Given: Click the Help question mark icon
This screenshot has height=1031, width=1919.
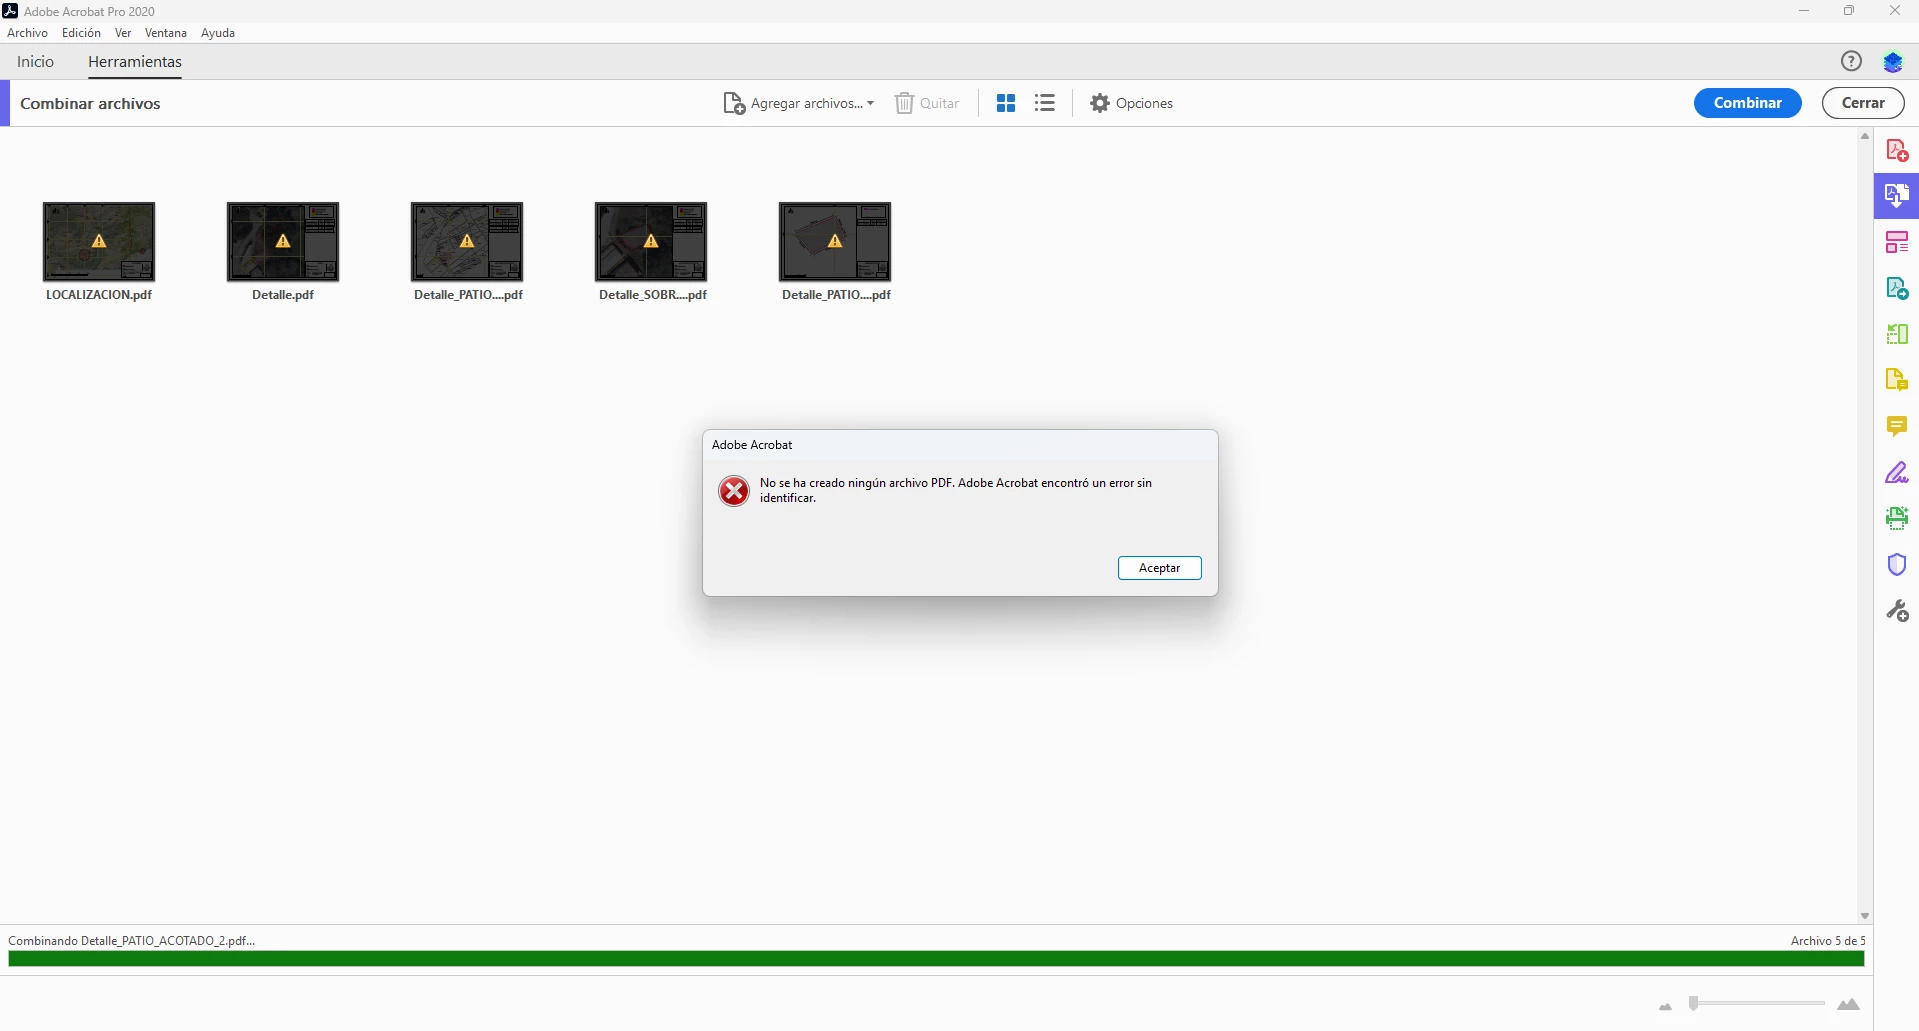Looking at the screenshot, I should (1851, 61).
